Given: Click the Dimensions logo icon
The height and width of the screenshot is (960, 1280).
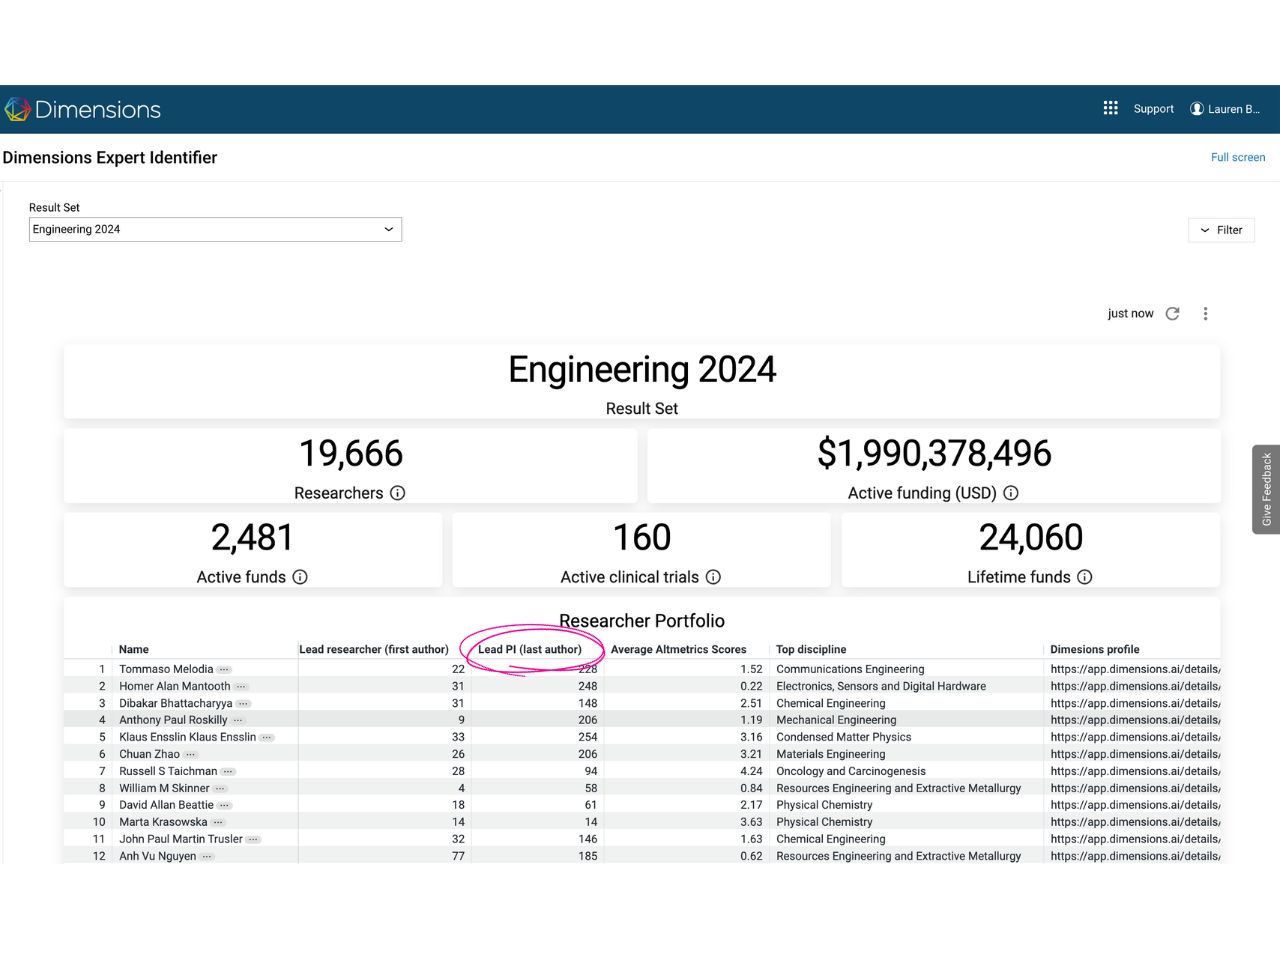Looking at the screenshot, I should coord(17,109).
